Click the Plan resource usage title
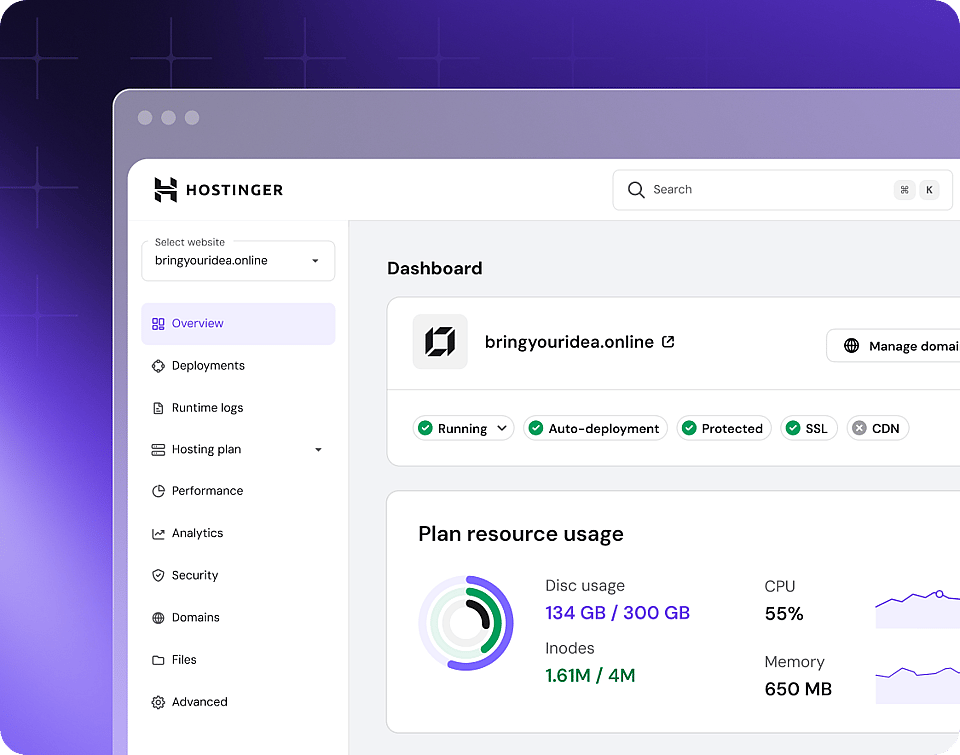 [521, 534]
